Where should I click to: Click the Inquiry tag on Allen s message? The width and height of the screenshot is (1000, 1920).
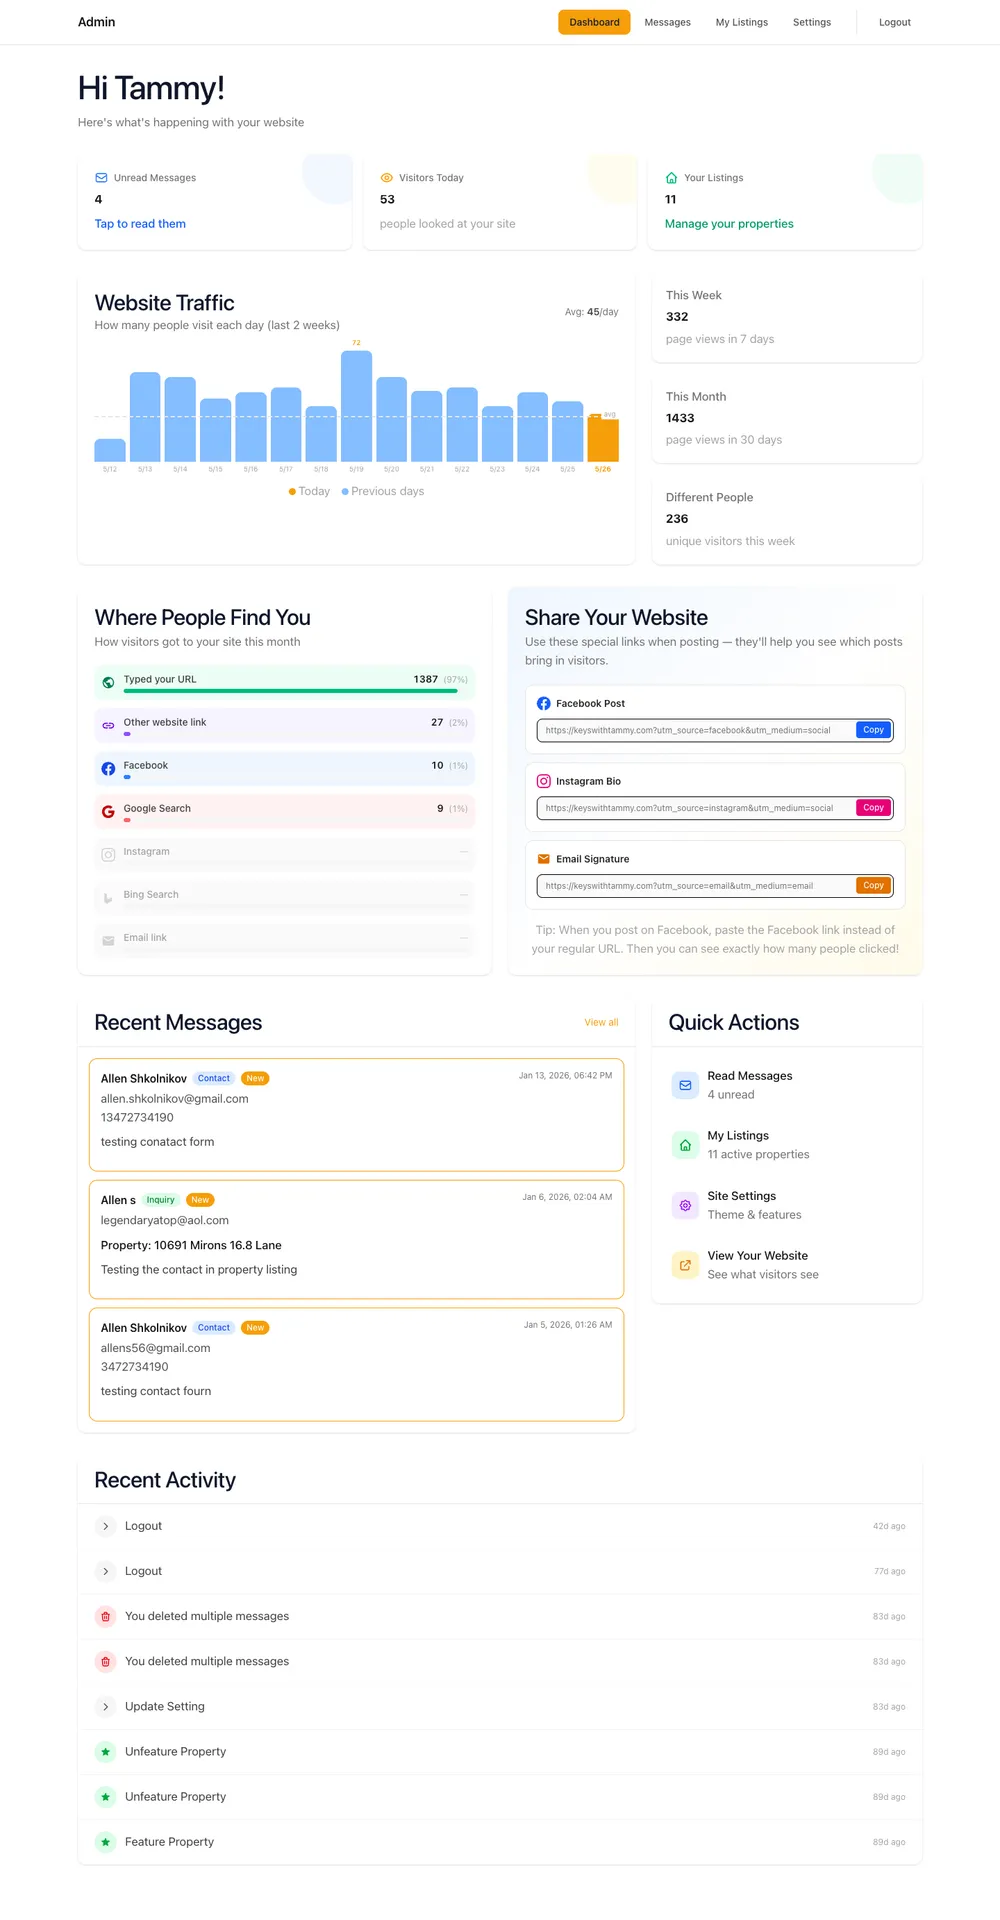pos(160,1200)
